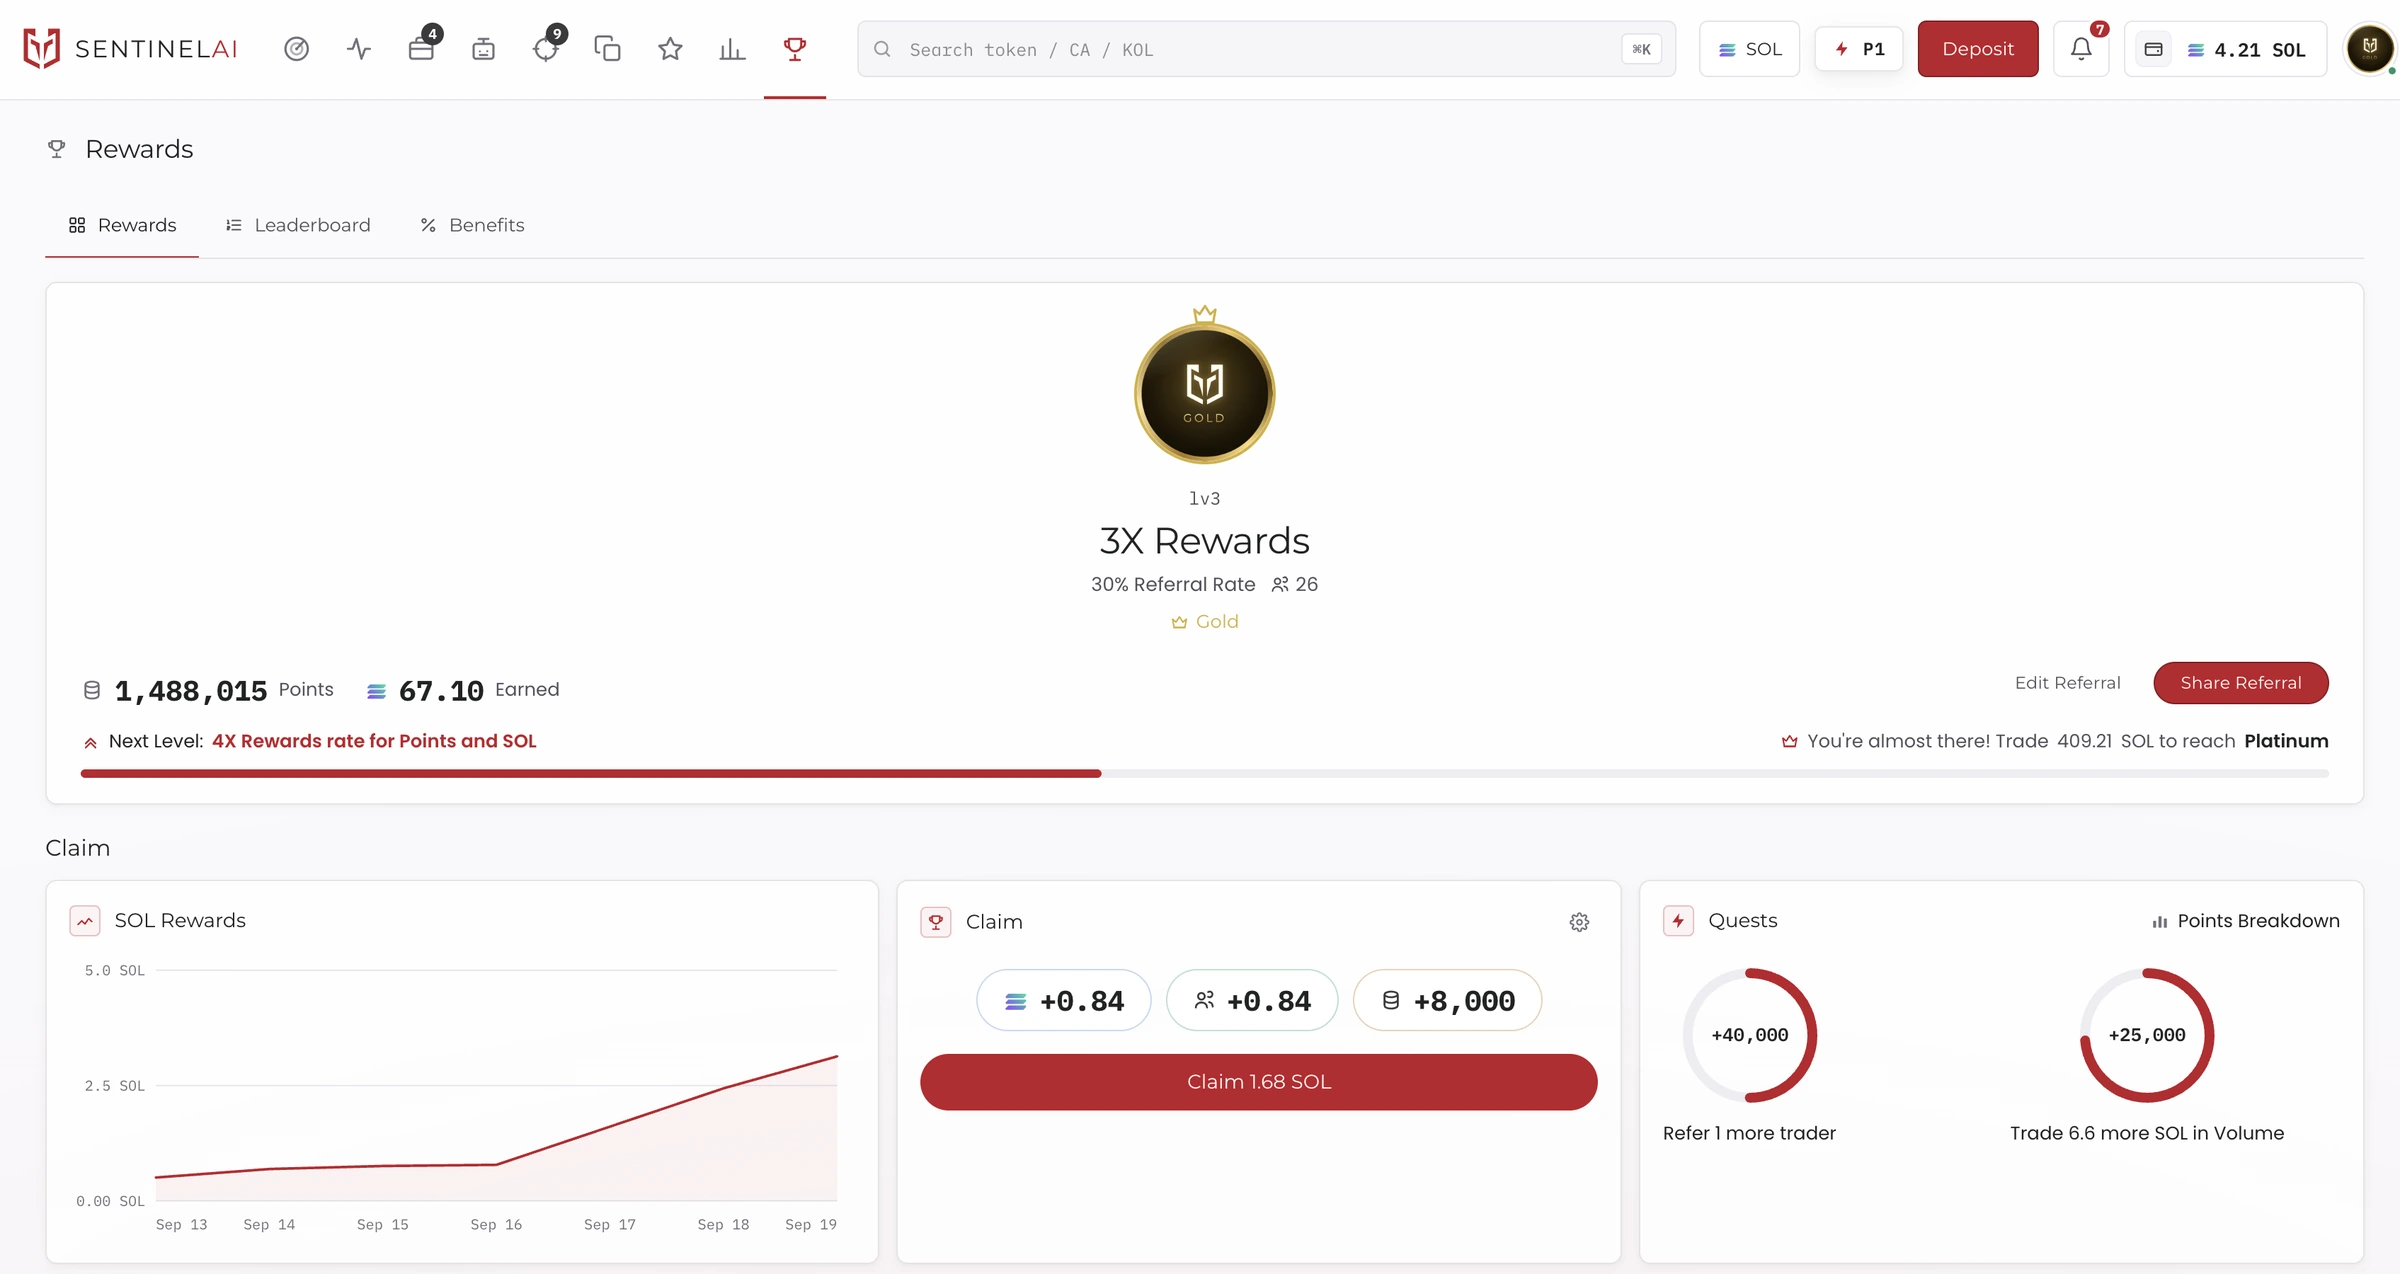Open the crosshair icon with badge 9
The image size is (2400, 1274).
pyautogui.click(x=546, y=48)
